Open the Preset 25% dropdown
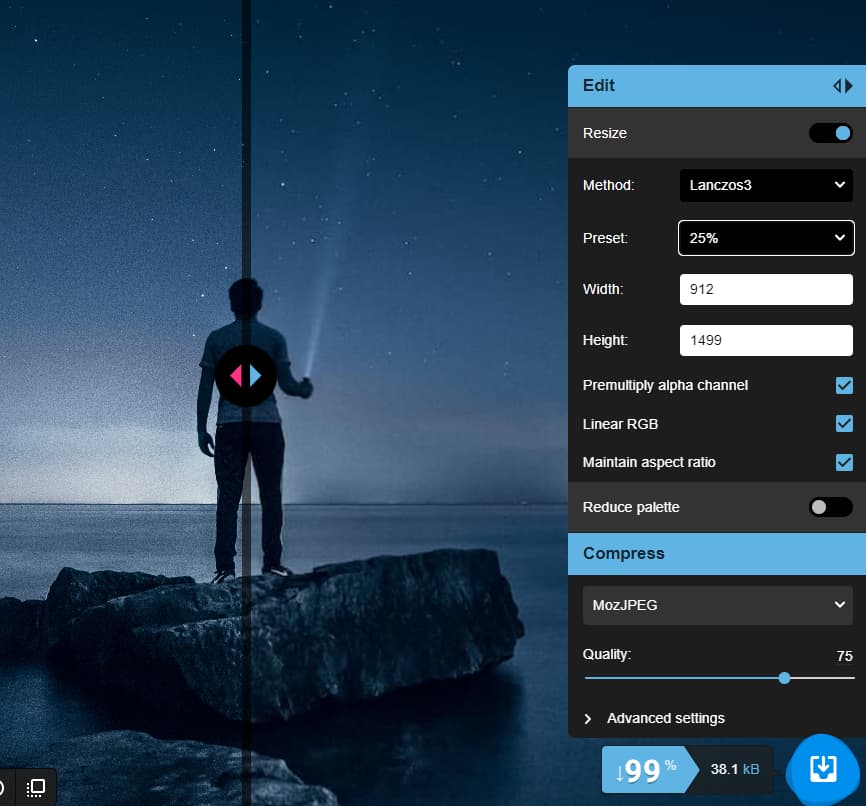Screen dimensions: 866x806 coord(766,238)
